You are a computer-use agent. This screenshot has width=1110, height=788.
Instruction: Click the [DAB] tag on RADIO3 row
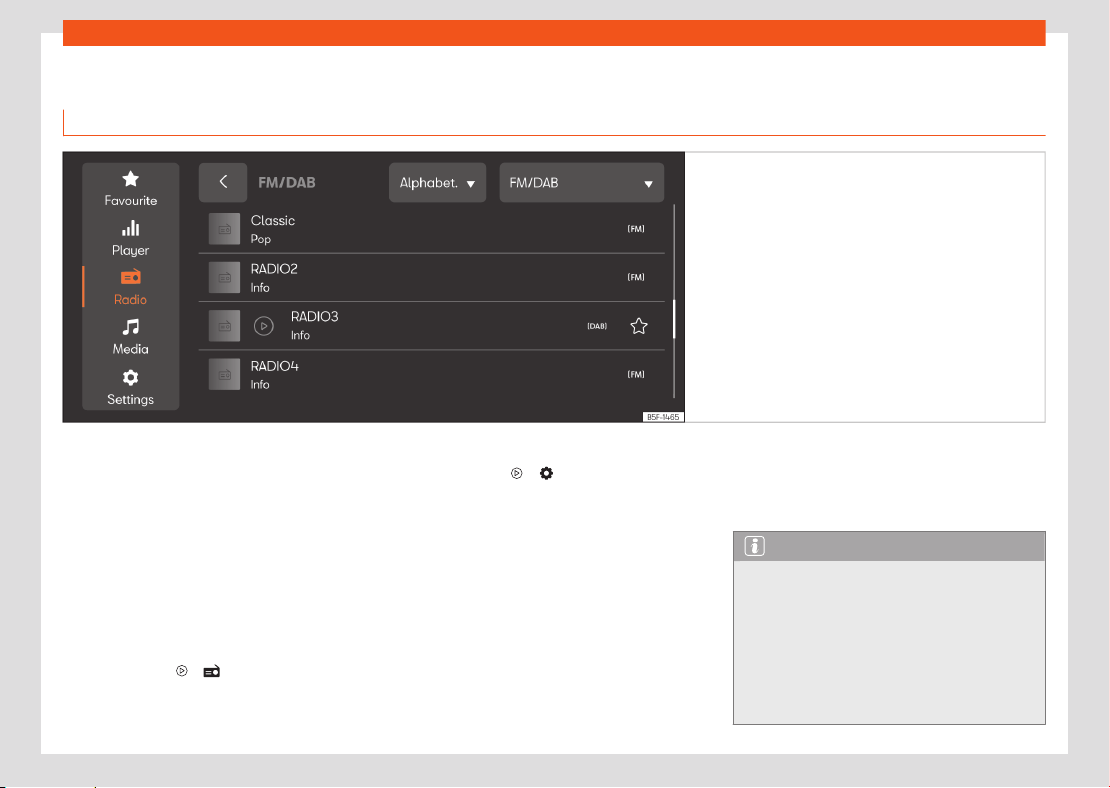[x=597, y=326]
